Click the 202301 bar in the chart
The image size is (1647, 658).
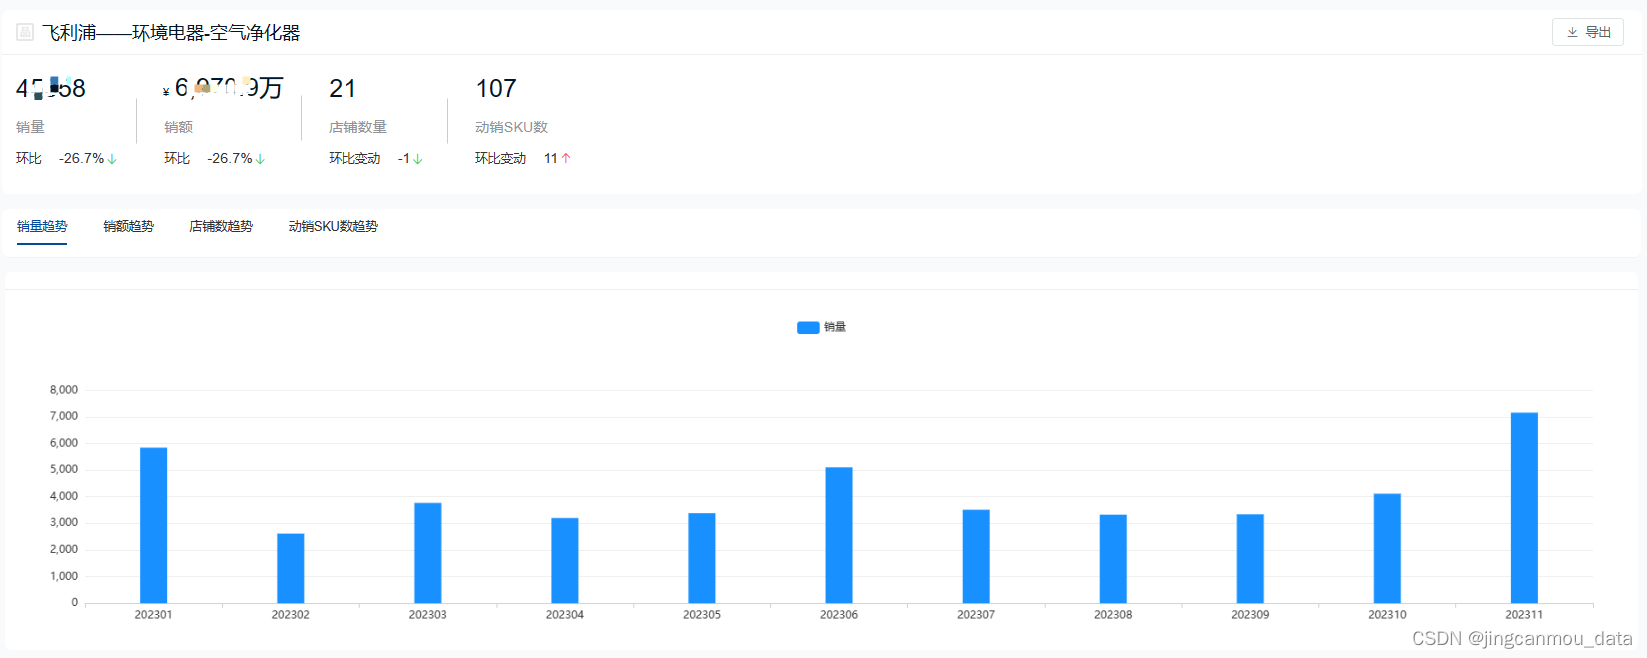point(153,525)
